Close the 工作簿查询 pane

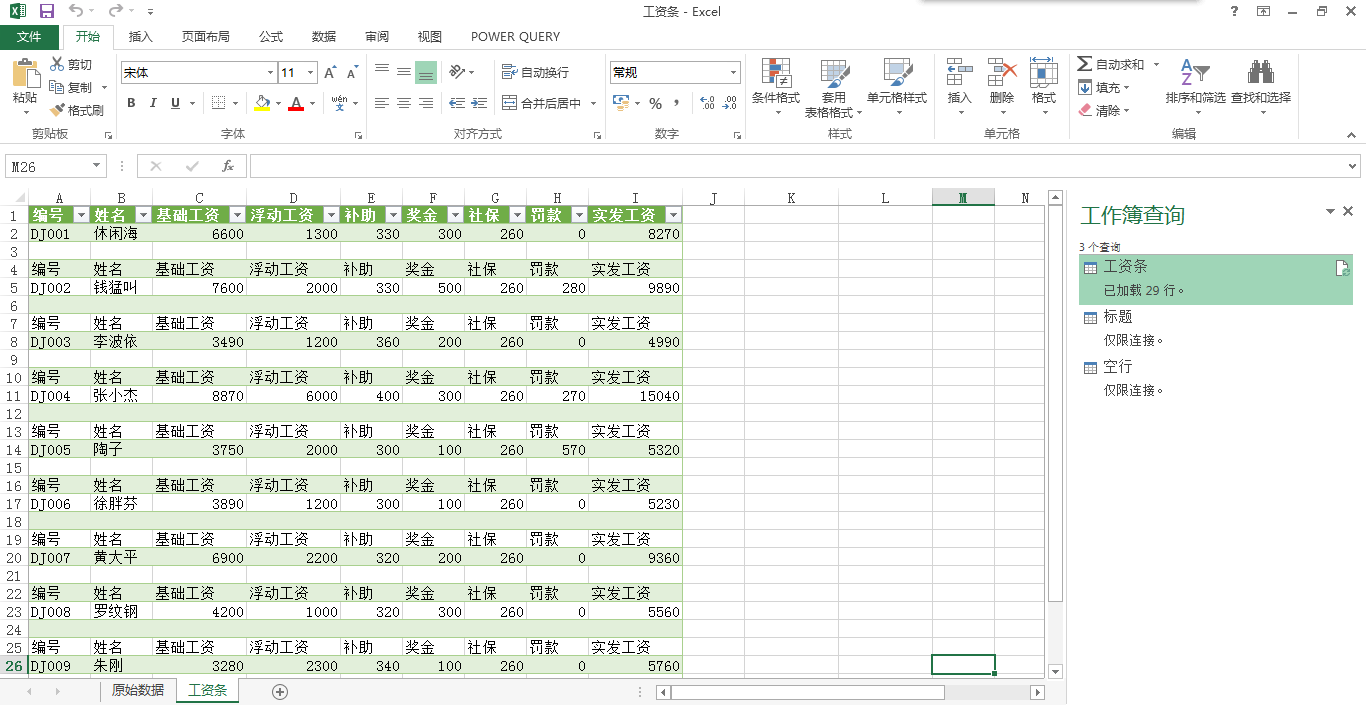pos(1348,211)
